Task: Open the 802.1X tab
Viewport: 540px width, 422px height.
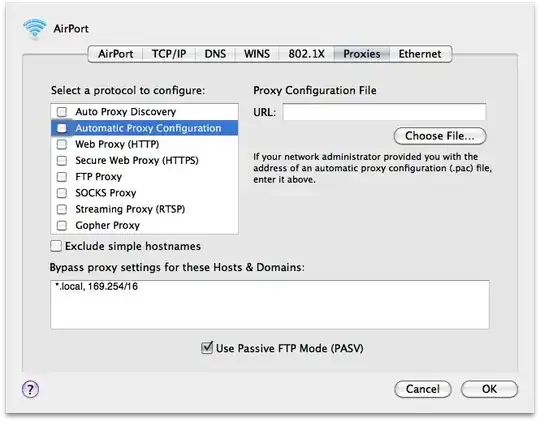Action: 307,54
